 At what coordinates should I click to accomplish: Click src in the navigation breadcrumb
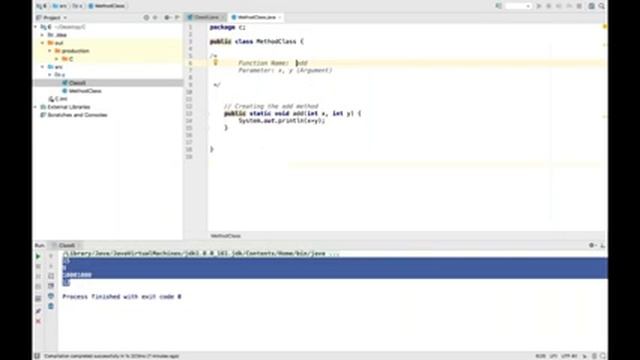pyautogui.click(x=60, y=6)
